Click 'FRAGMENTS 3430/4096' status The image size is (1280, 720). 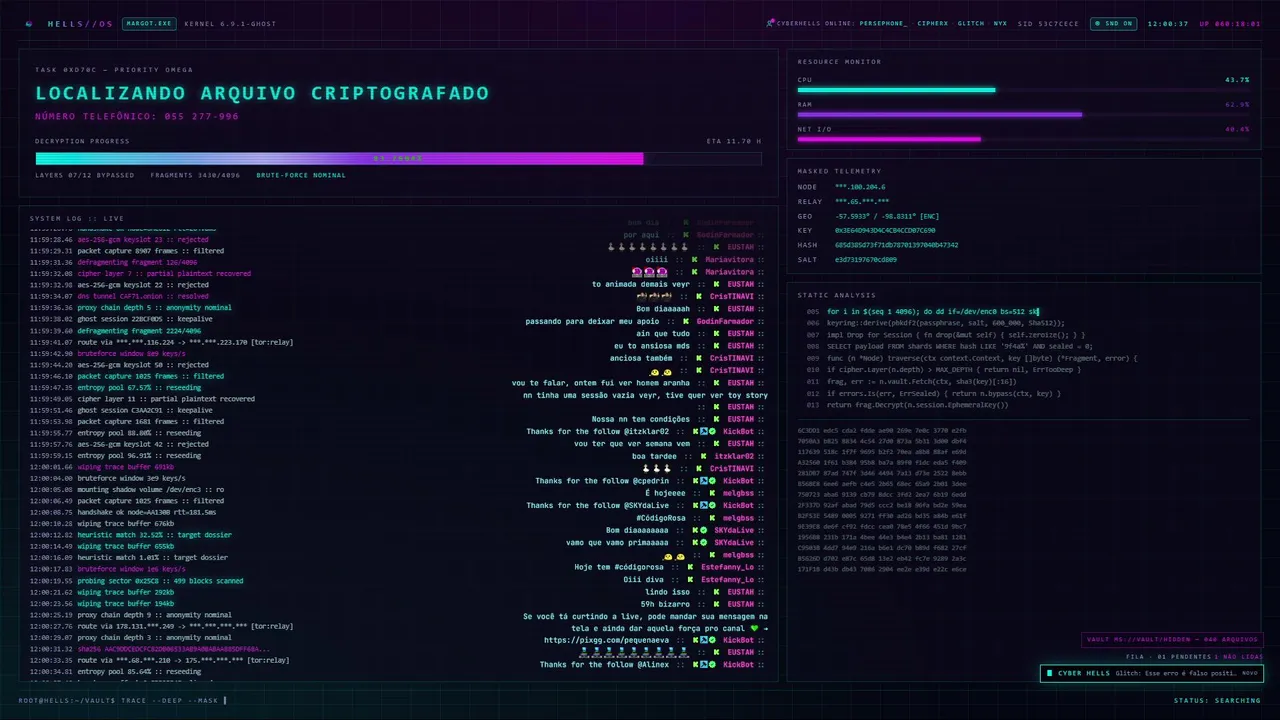195,175
